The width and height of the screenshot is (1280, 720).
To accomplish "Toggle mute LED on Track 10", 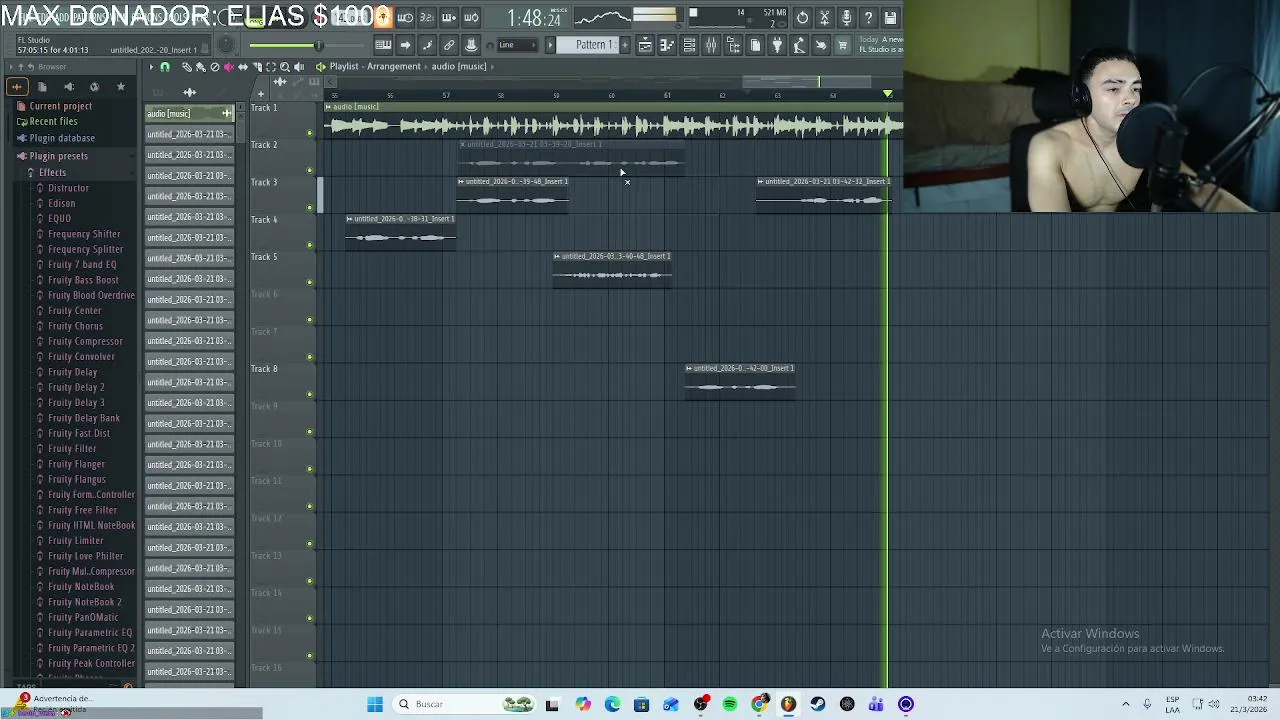I will [x=310, y=469].
